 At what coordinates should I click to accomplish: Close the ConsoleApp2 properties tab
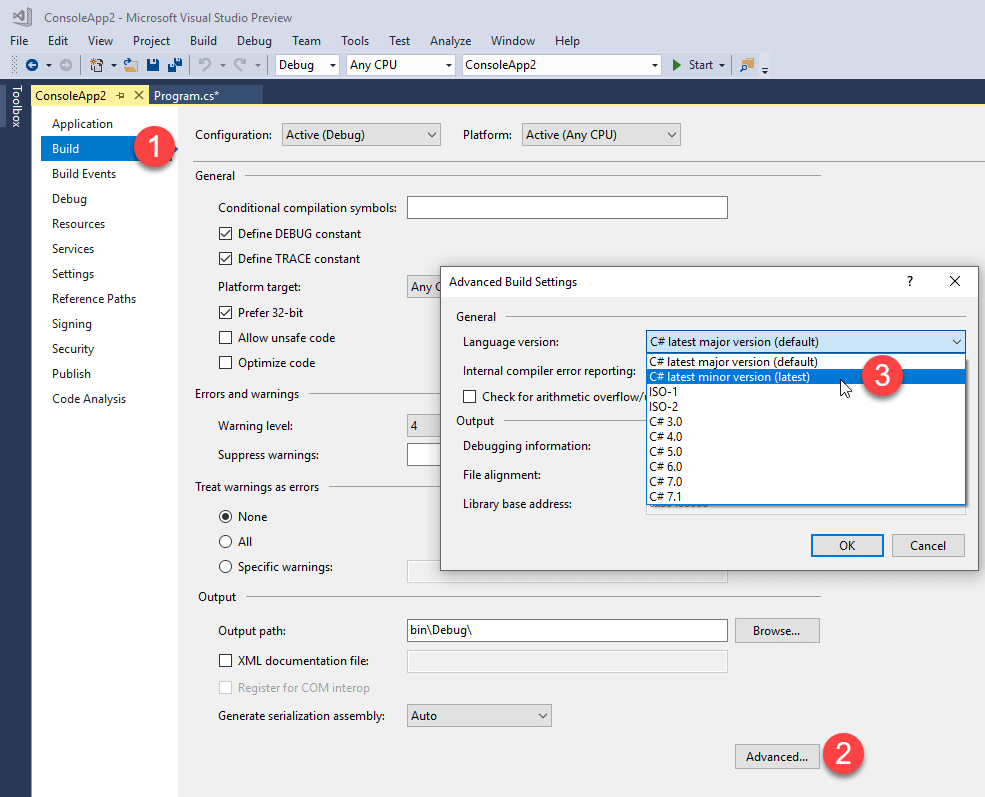coord(139,95)
